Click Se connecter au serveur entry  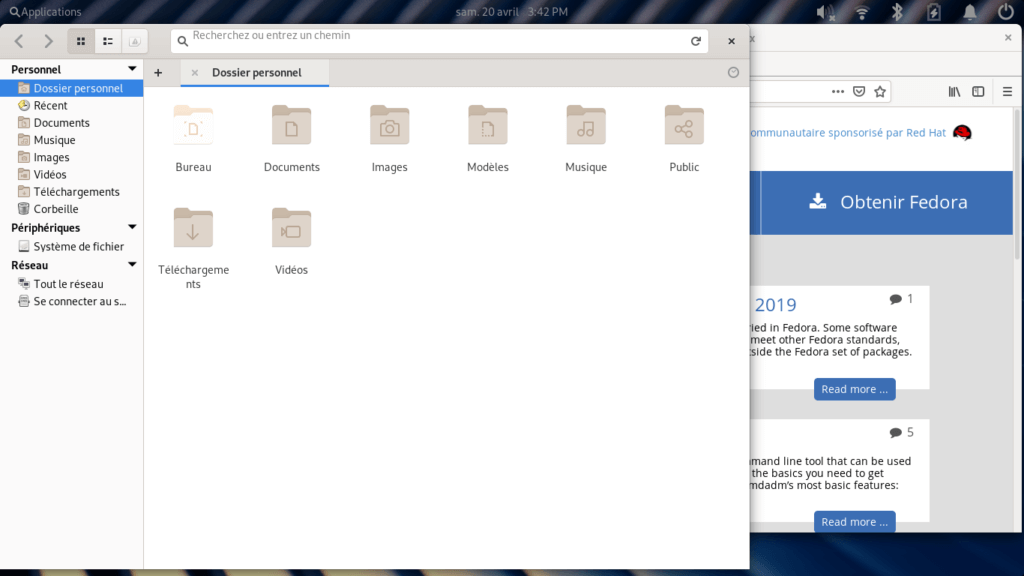pos(72,302)
